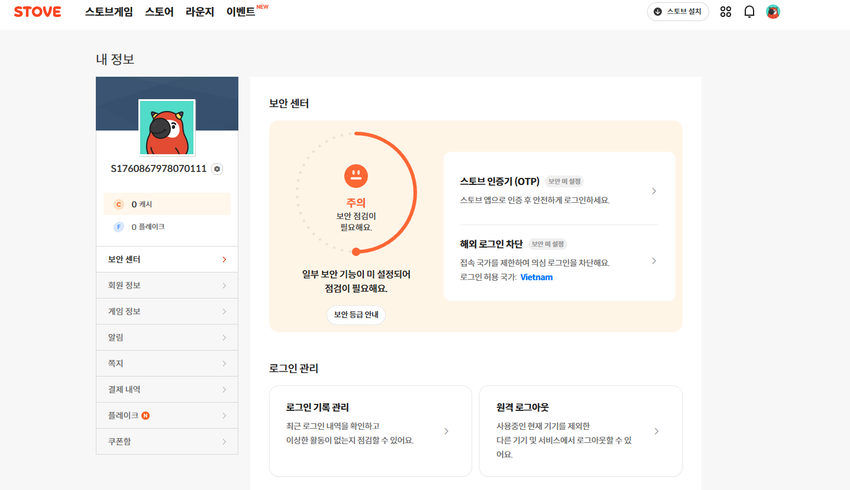Click the orange caution face icon
The height and width of the screenshot is (490, 850).
pos(354,176)
